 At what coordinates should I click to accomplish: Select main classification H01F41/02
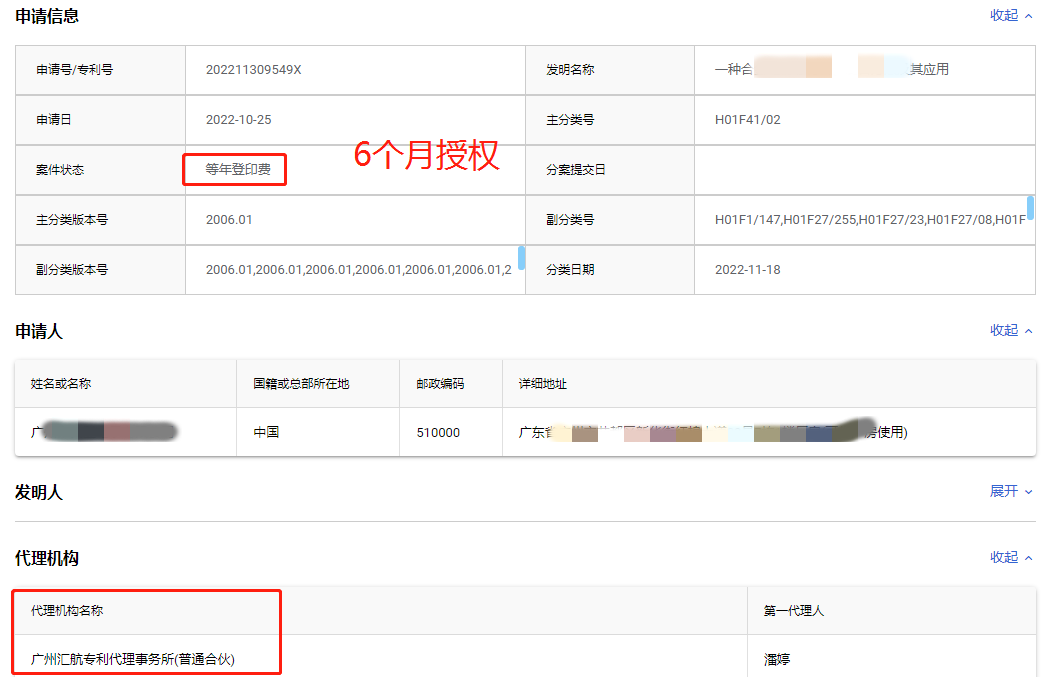click(x=747, y=120)
